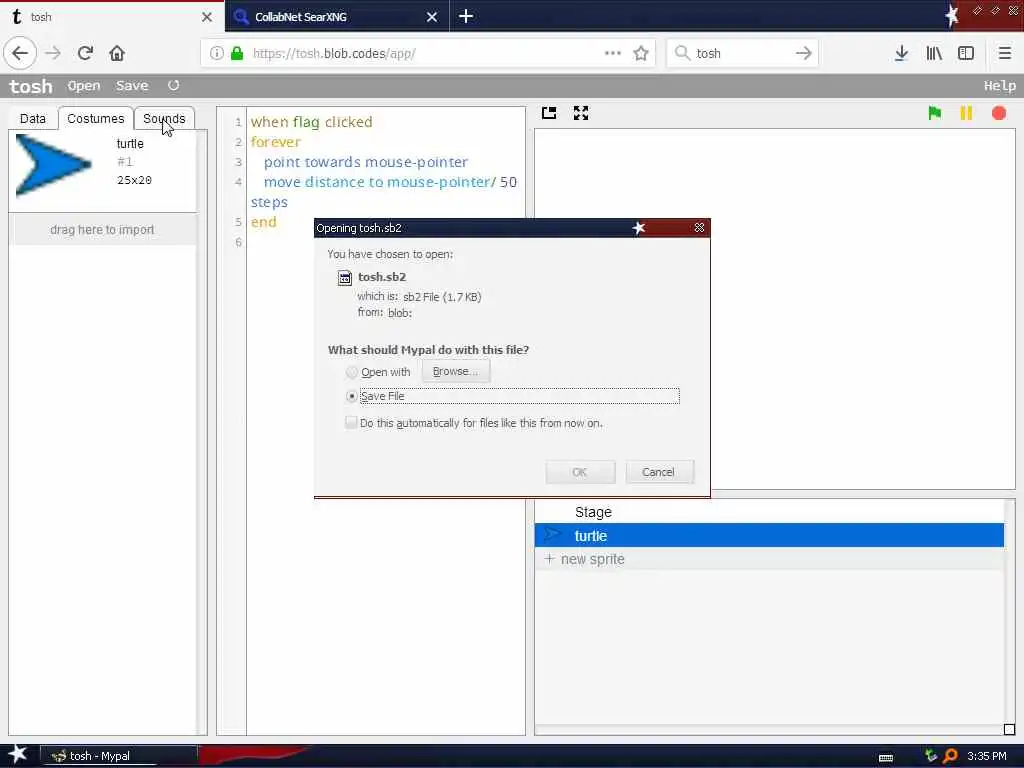Viewport: 1024px width, 768px height.
Task: Click the star icon in dialog title bar
Action: (639, 227)
